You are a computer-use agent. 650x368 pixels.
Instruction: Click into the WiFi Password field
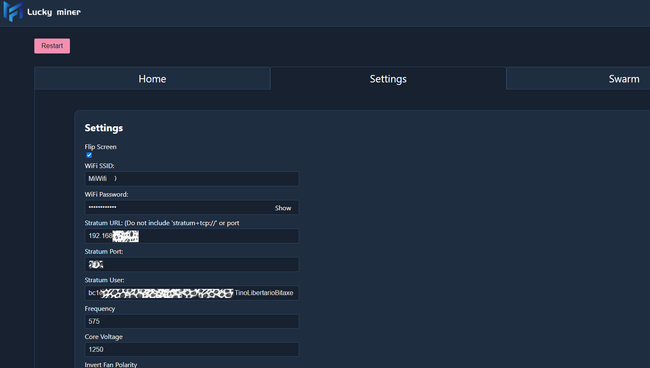tap(178, 207)
